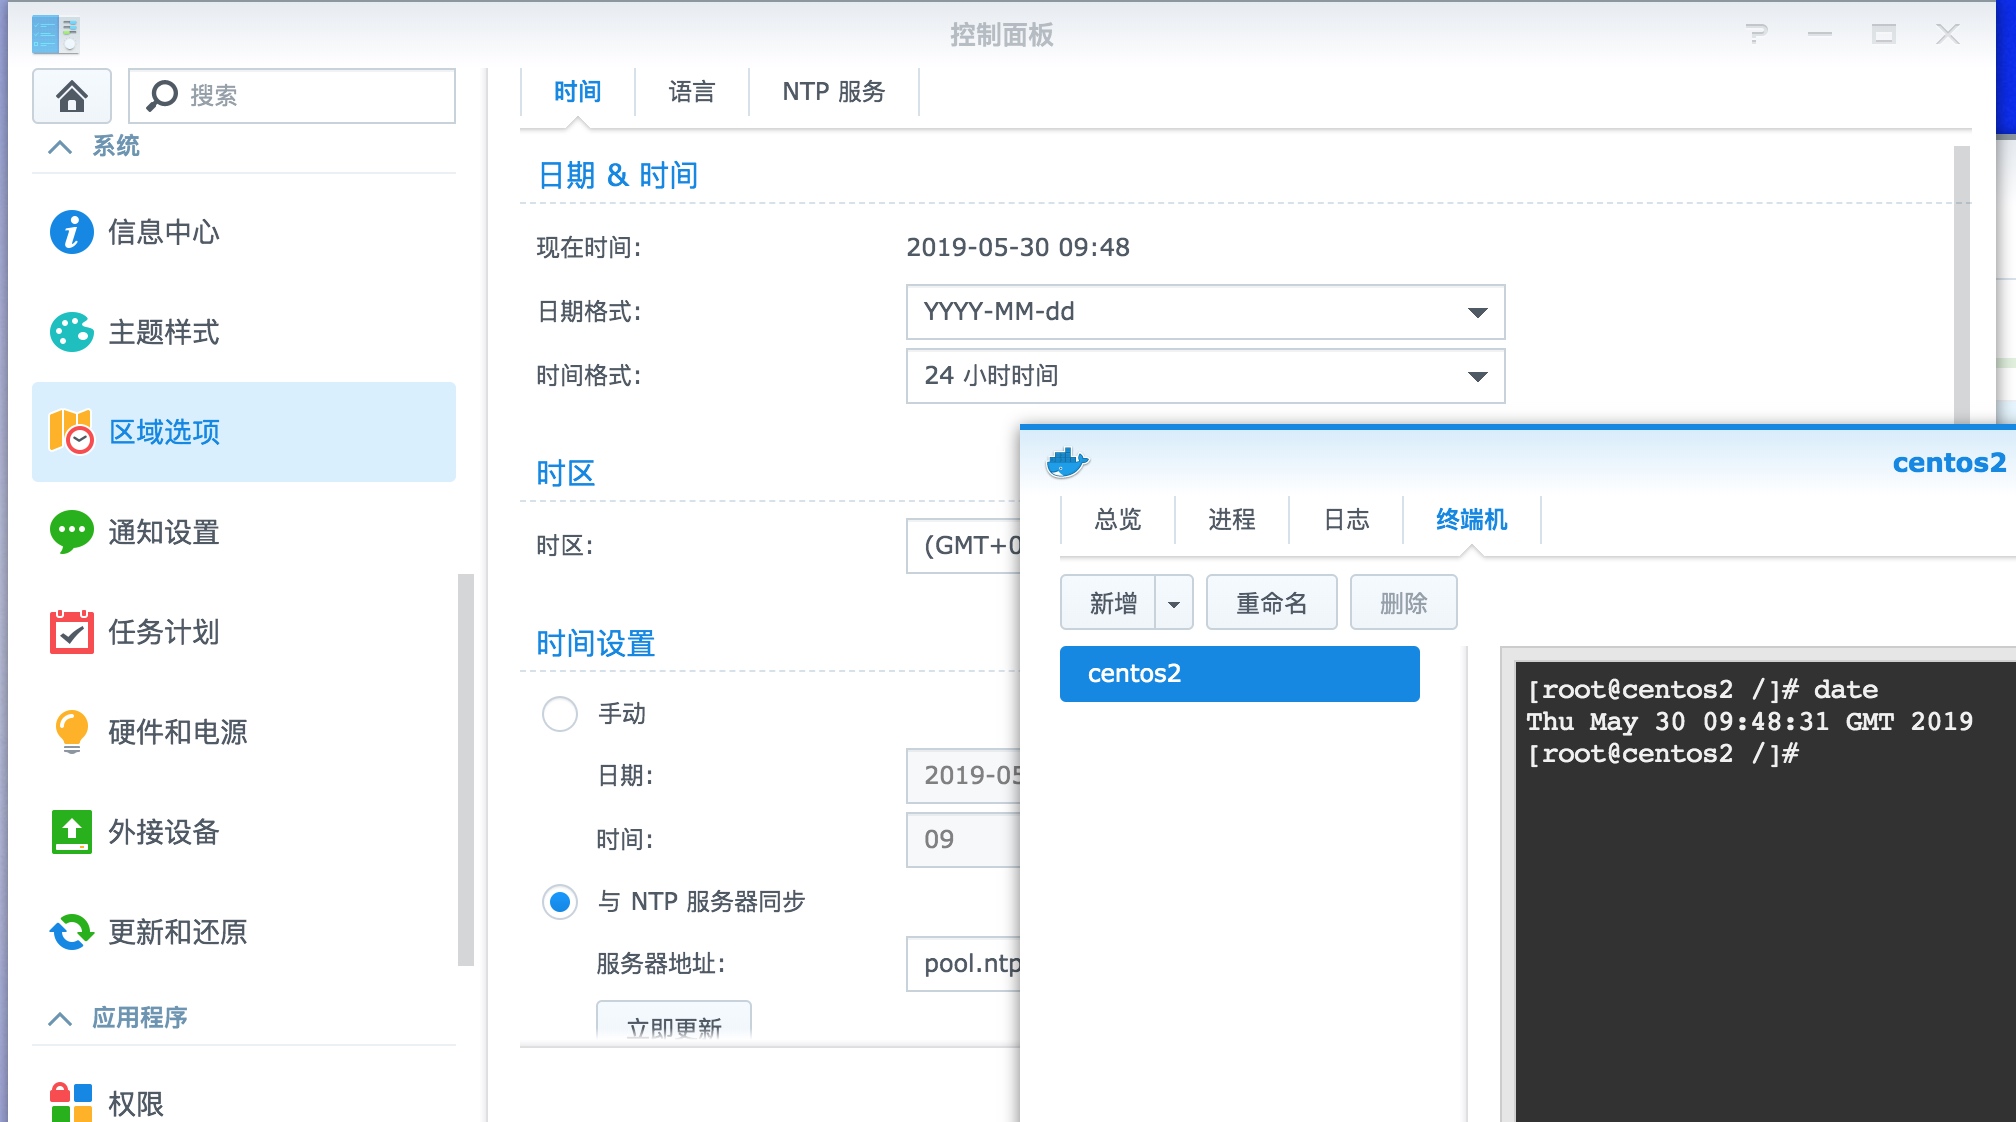Open the 日志 tab in Docker window
Viewport: 2016px width, 1122px height.
[x=1347, y=520]
